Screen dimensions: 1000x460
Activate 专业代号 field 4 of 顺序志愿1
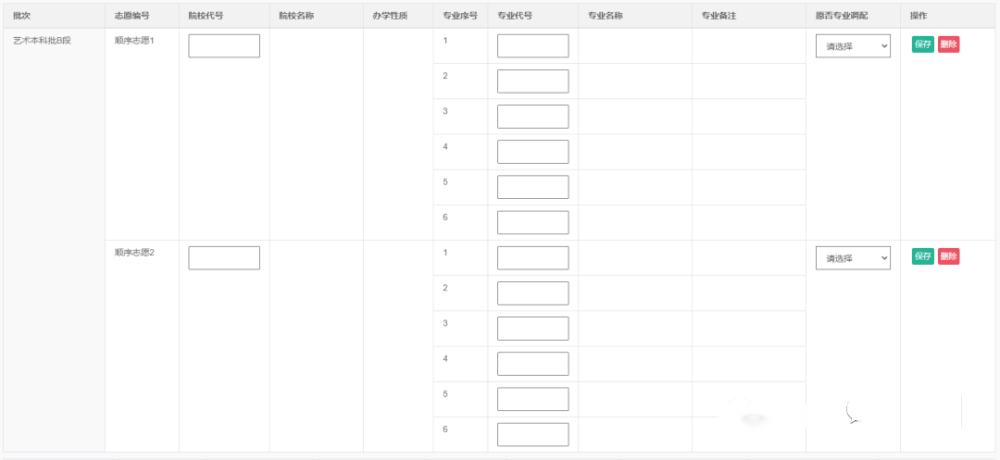click(x=533, y=152)
